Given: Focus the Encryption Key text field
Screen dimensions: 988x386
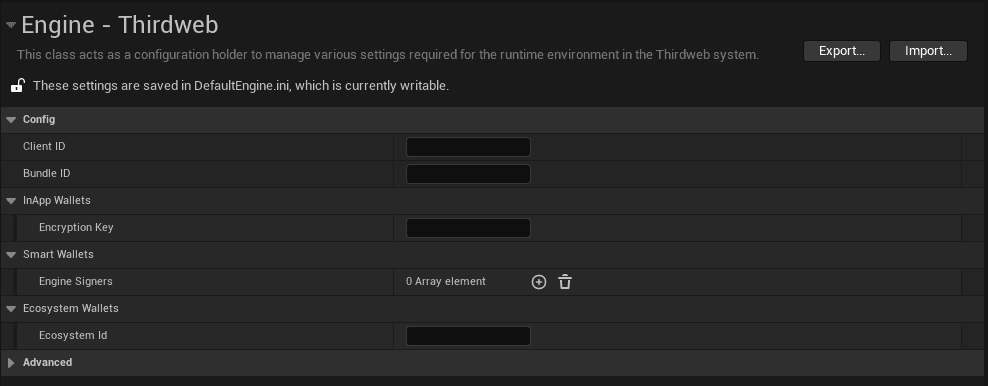Looking at the screenshot, I should pyautogui.click(x=468, y=228).
